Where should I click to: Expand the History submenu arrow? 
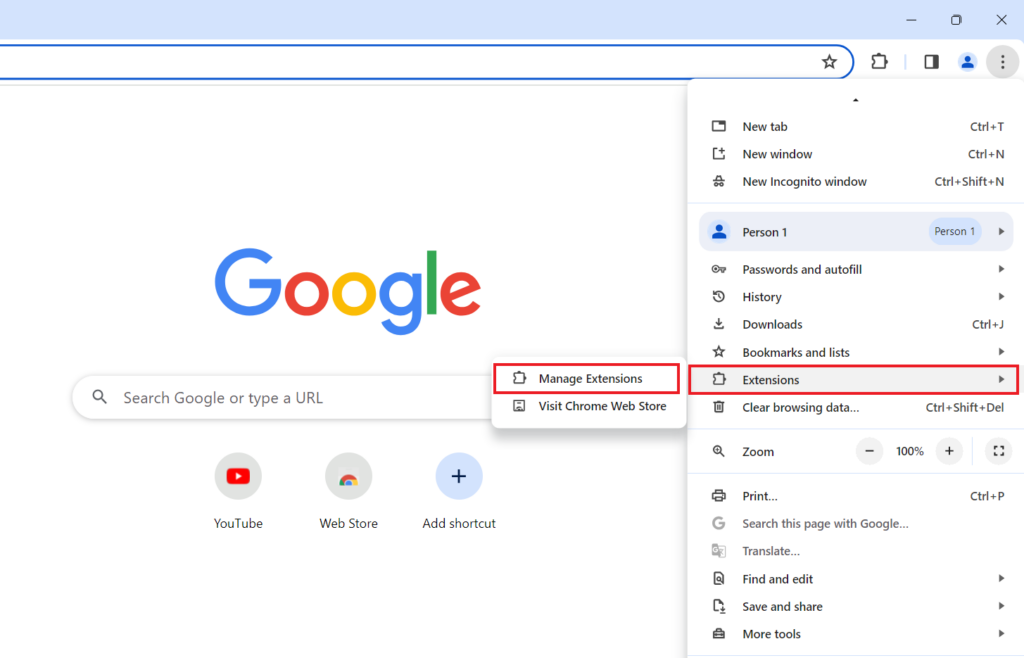click(1001, 297)
